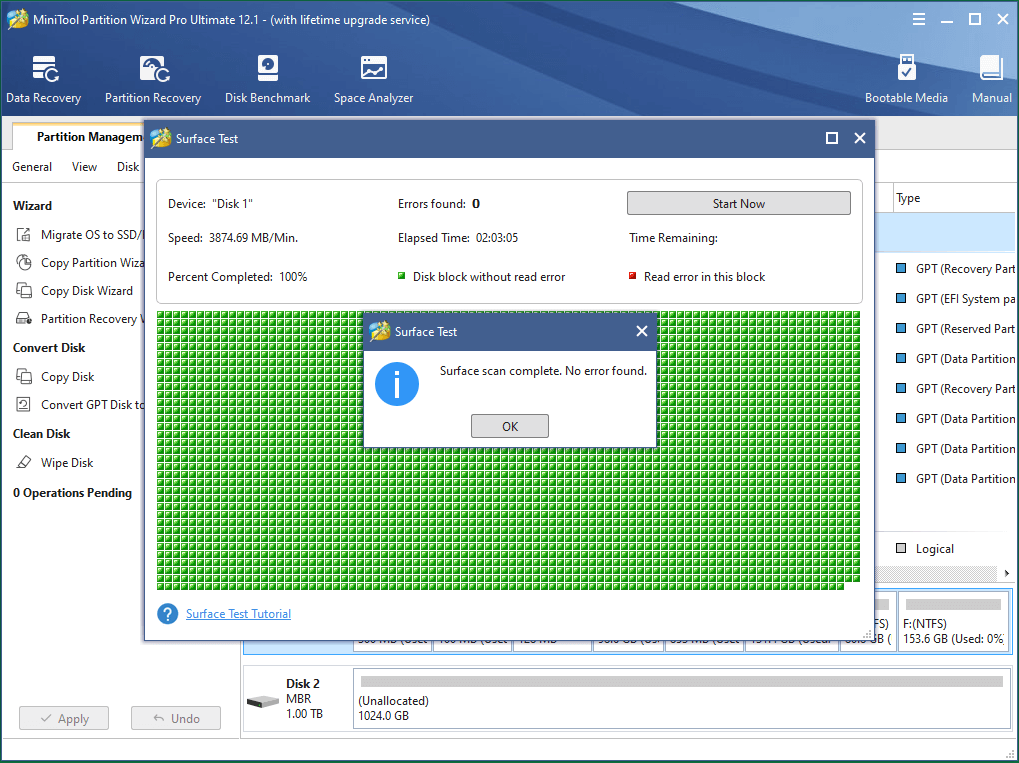
Task: Click the Convert GPT Disk icon
Action: point(23,404)
